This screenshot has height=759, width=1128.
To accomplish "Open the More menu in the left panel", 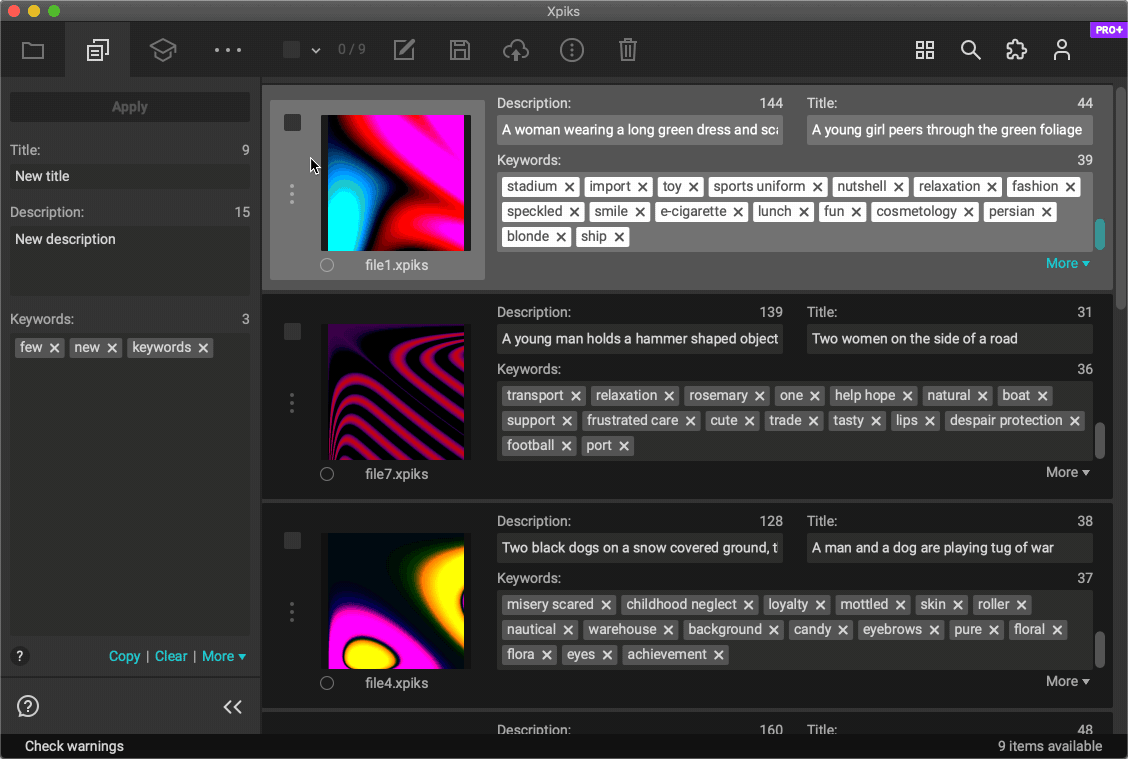I will (224, 657).
